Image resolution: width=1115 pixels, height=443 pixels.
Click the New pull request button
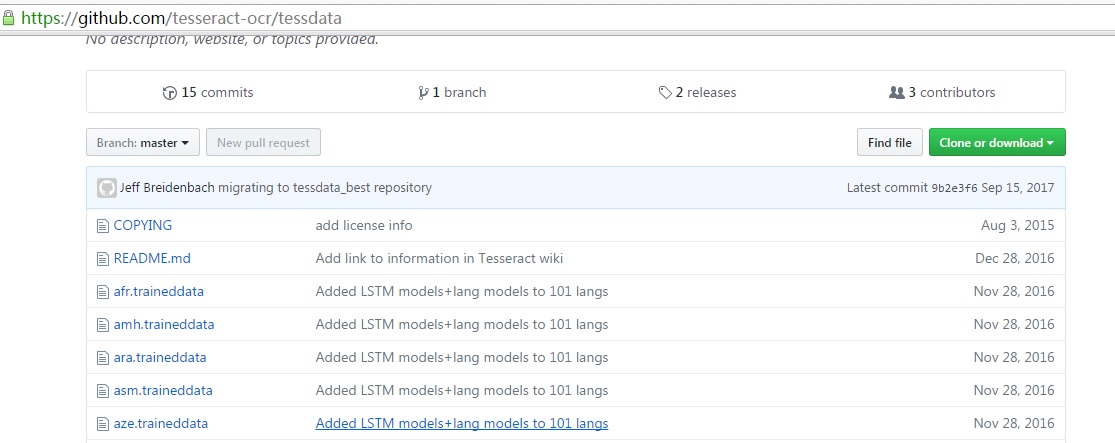click(263, 142)
